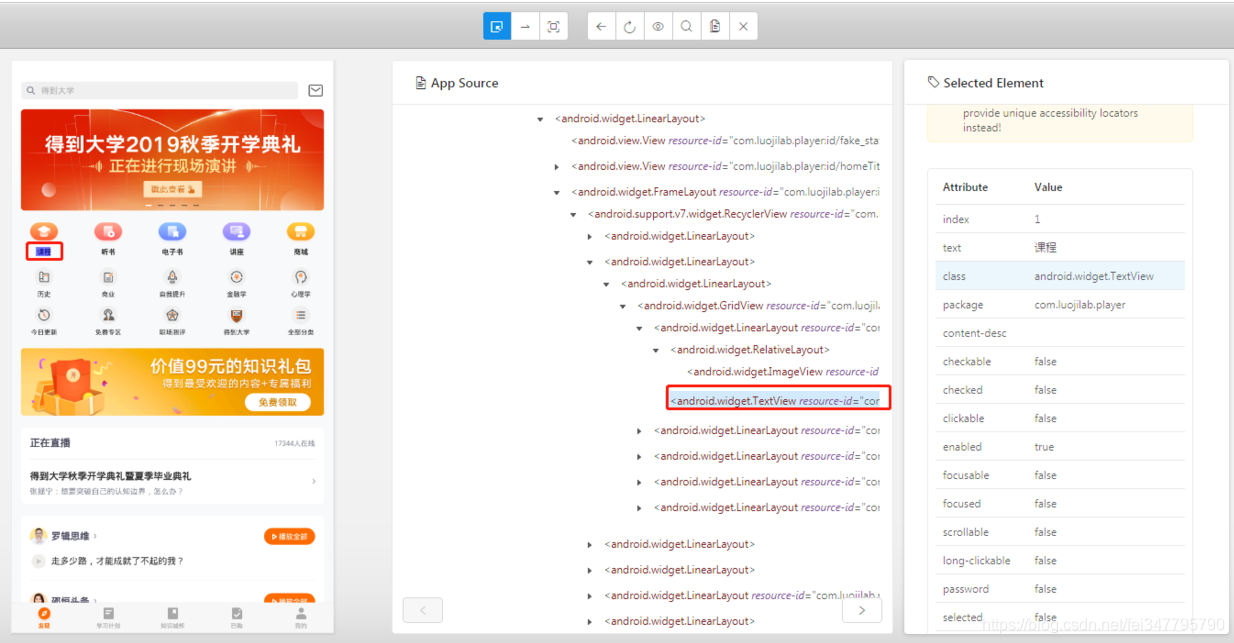1234x643 pixels.
Task: Tap the 心理学 icon
Action: click(x=301, y=277)
